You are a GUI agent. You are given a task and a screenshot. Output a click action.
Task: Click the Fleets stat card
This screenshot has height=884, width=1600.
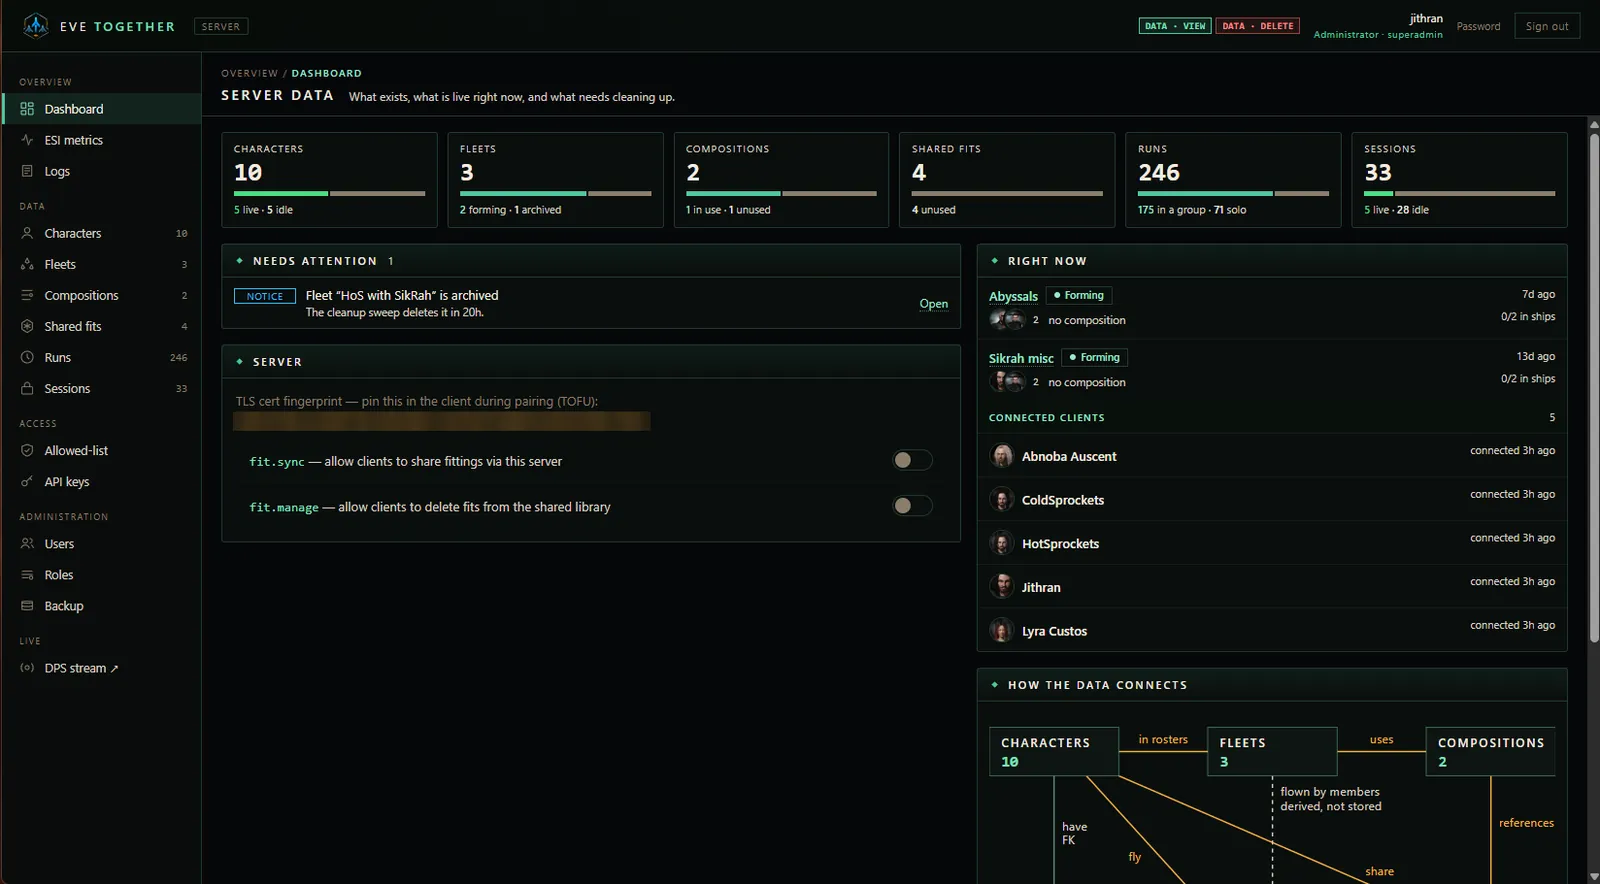555,180
